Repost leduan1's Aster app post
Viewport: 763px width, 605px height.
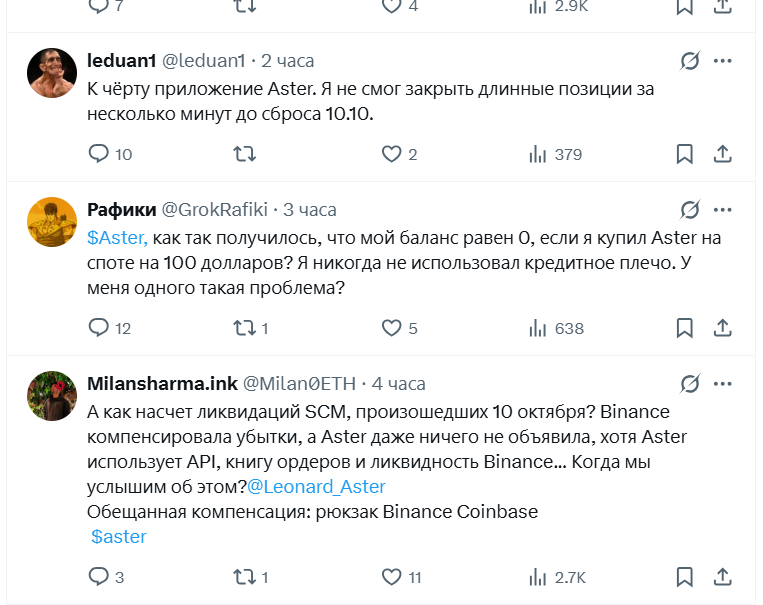coord(244,154)
